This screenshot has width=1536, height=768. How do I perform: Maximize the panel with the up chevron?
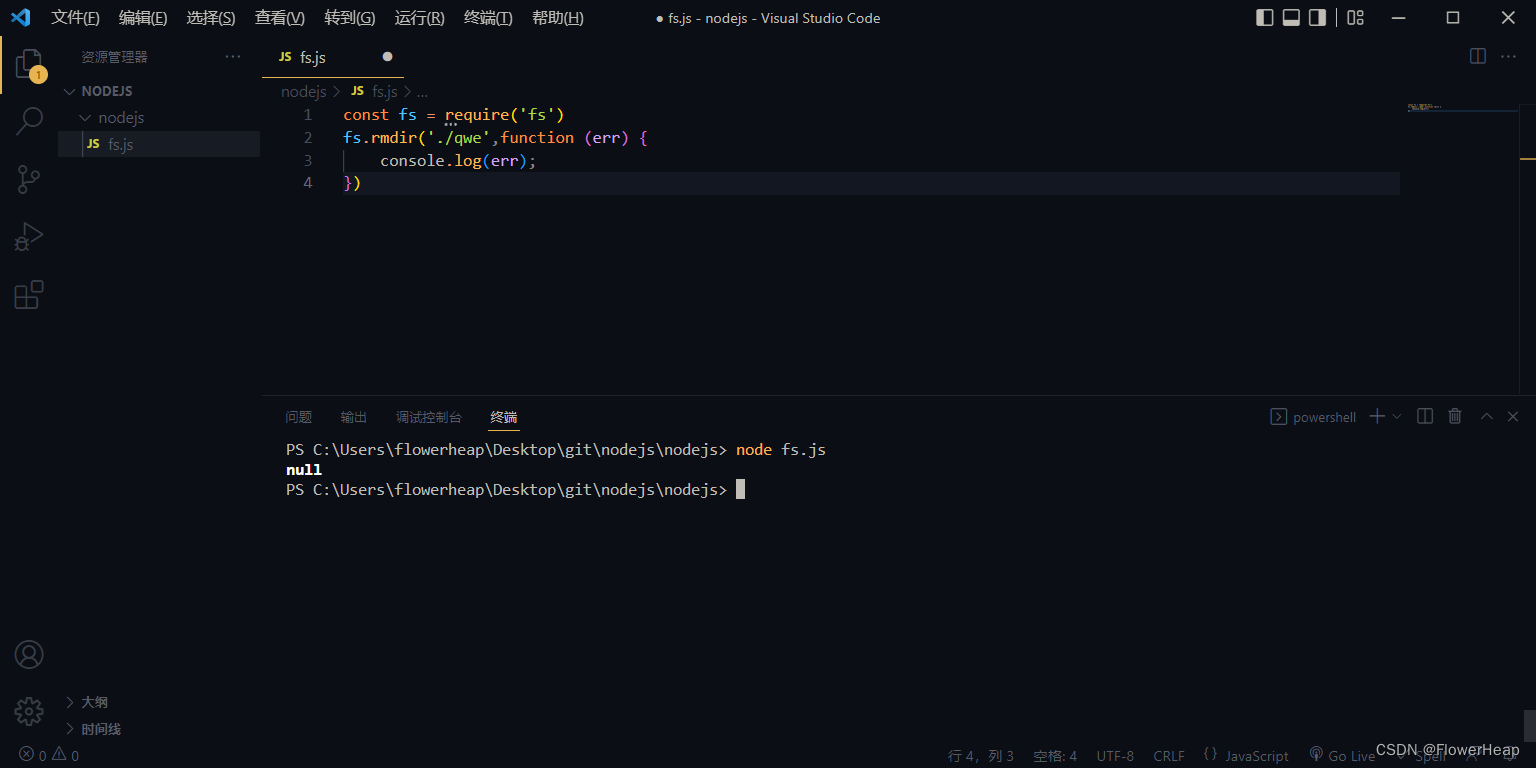tap(1486, 416)
